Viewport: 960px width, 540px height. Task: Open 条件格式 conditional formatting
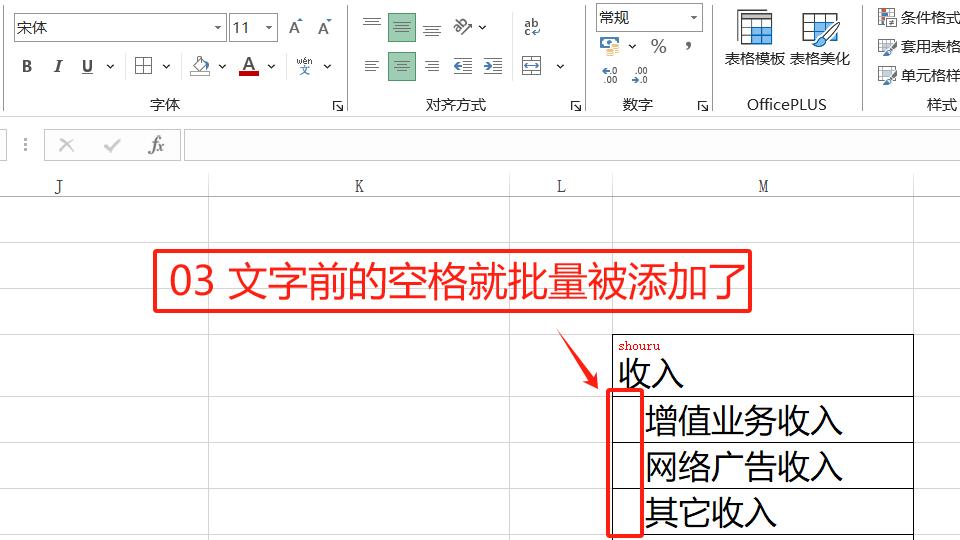click(918, 17)
